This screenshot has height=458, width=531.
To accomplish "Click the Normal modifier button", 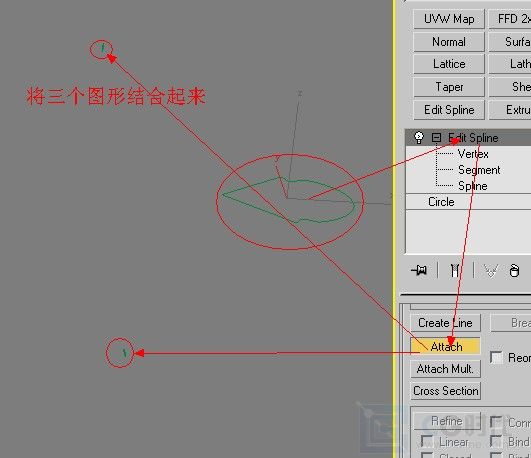I will point(449,42).
